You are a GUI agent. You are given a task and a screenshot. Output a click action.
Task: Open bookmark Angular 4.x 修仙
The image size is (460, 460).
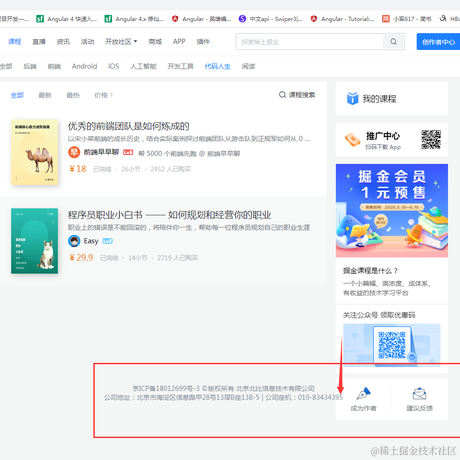point(134,19)
